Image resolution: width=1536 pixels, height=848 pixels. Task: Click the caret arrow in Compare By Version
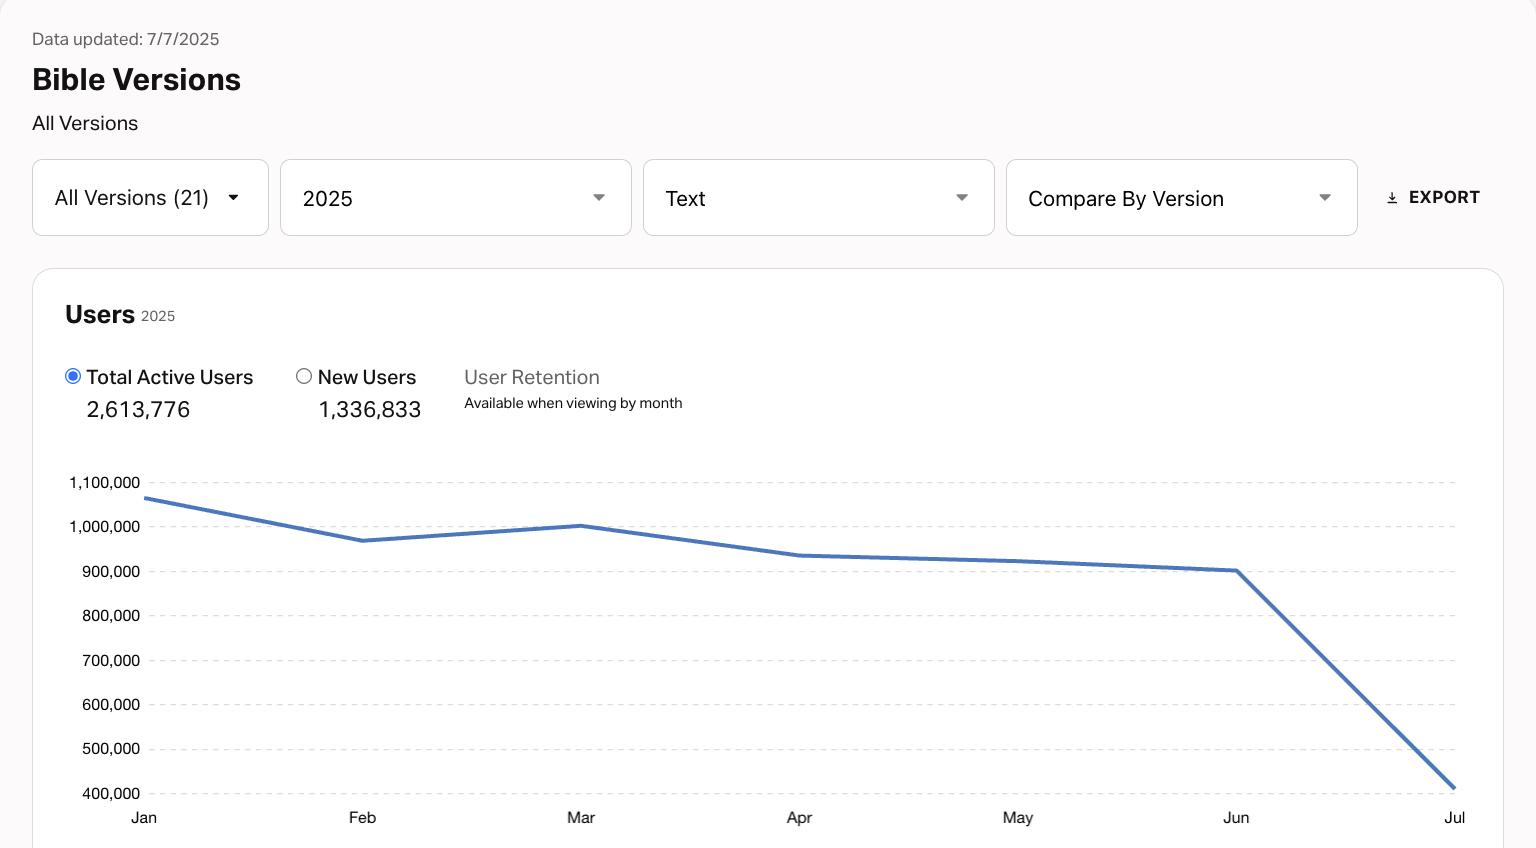[x=1325, y=198]
